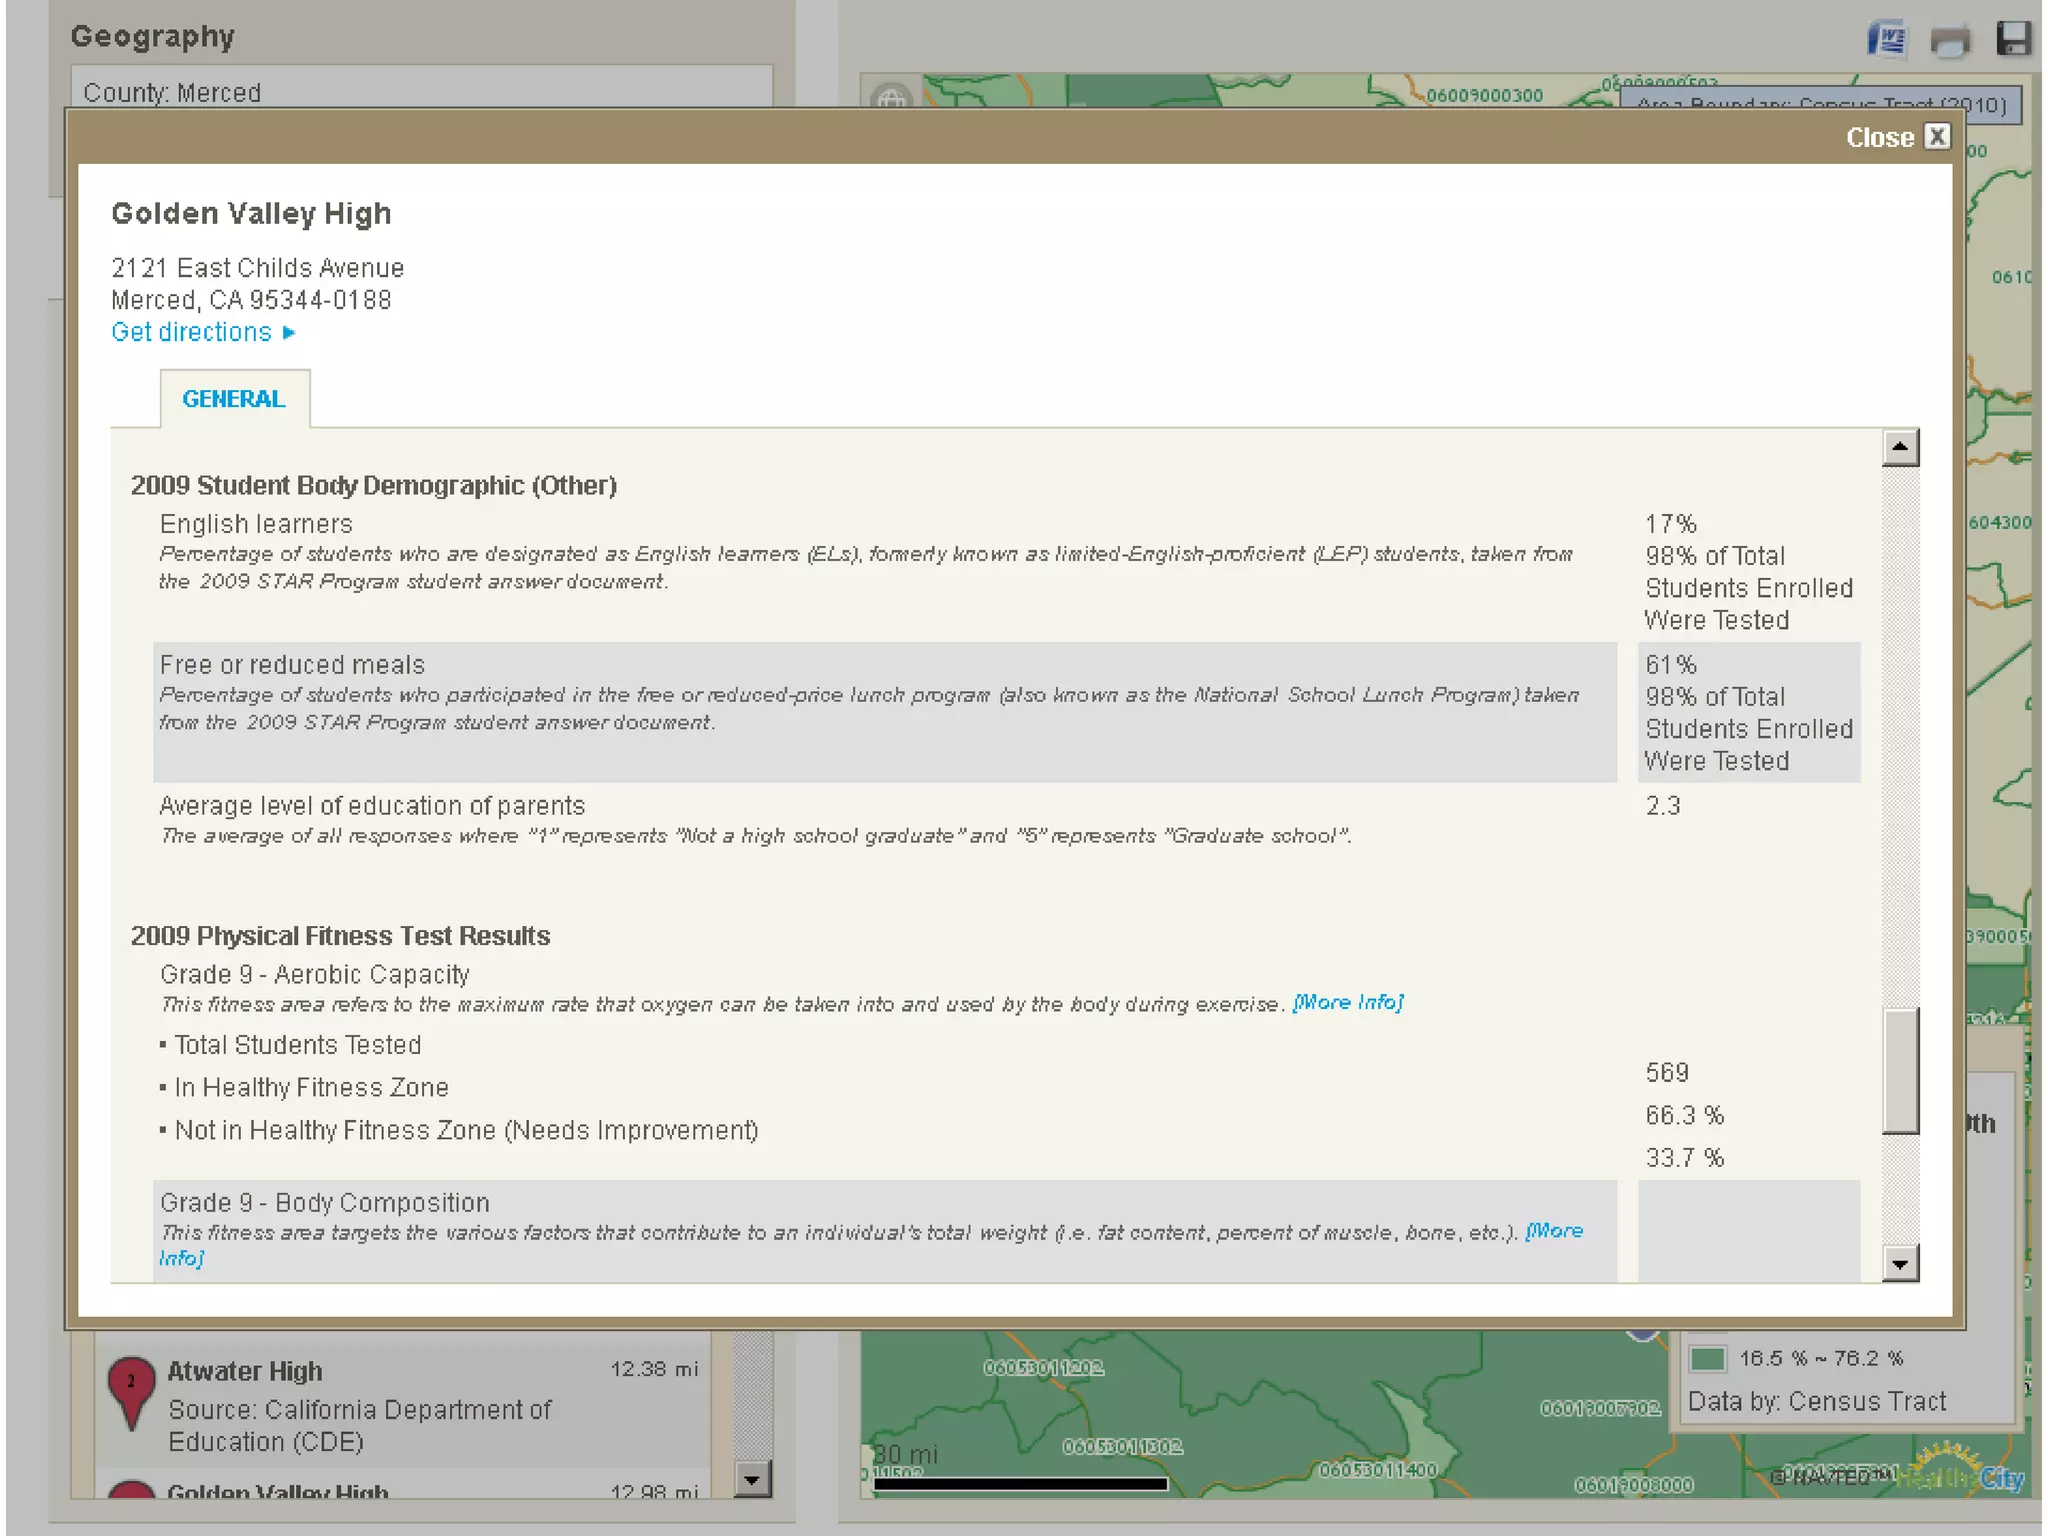
Task: Click the Geography panel header
Action: pos(153,37)
